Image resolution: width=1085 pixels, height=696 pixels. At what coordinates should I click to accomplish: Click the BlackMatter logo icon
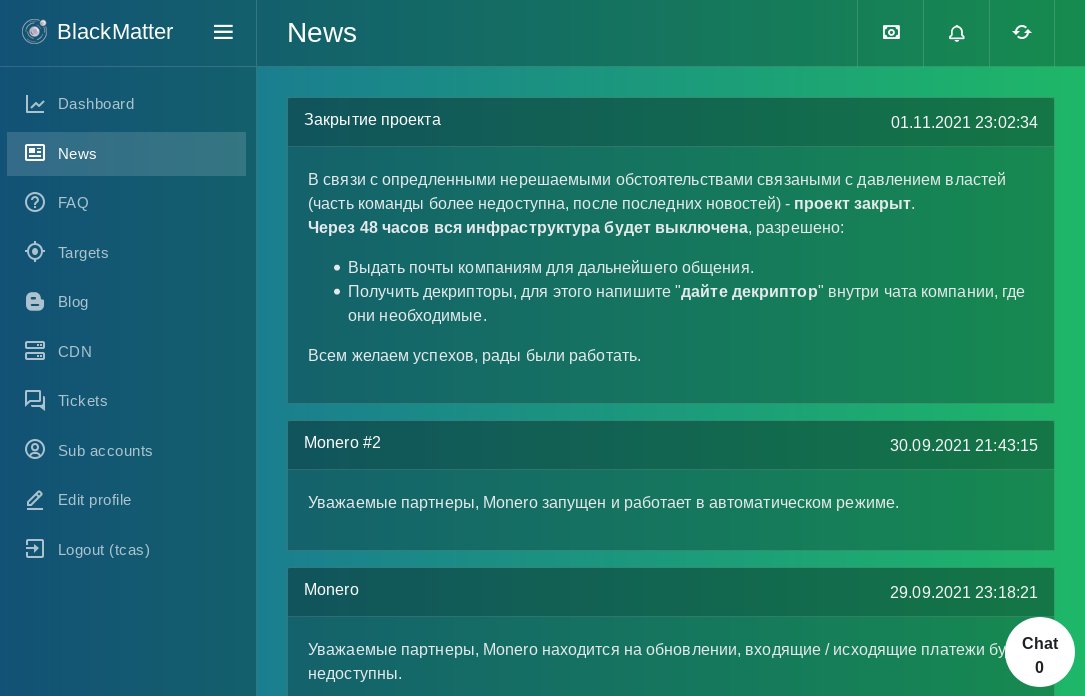click(34, 32)
